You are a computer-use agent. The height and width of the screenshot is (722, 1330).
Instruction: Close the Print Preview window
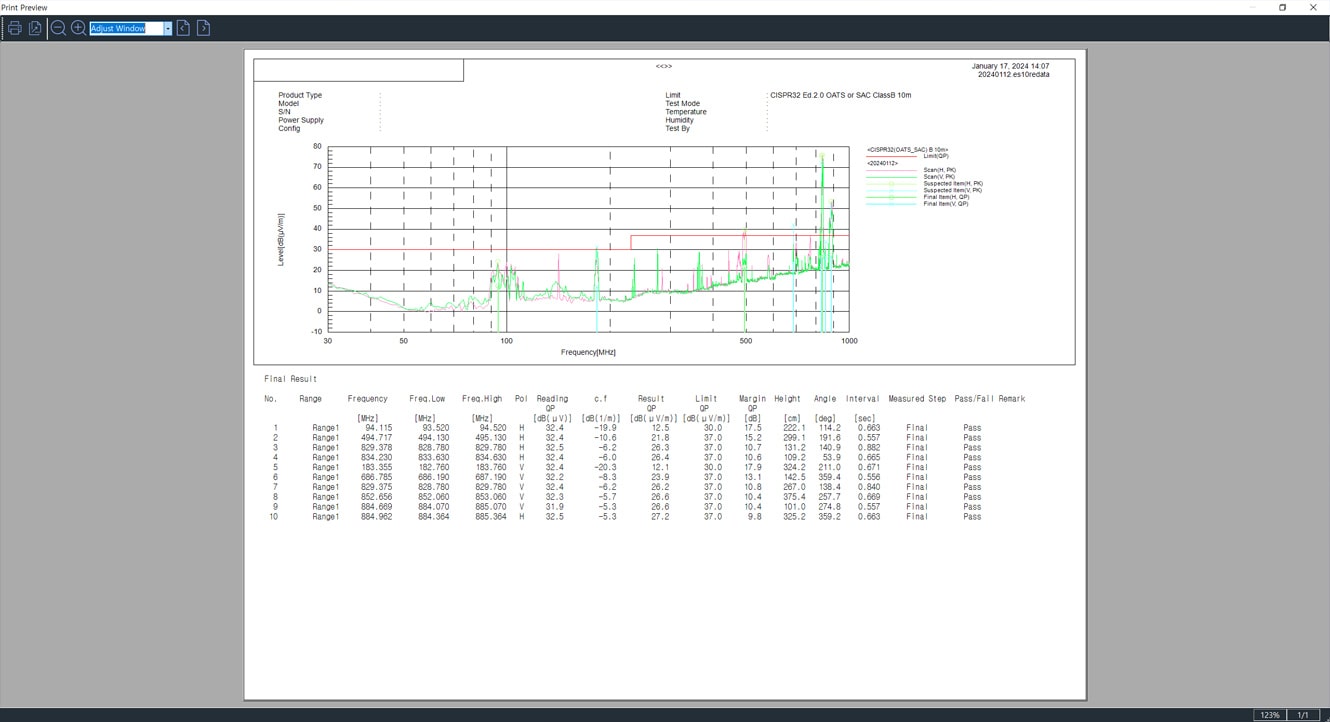pos(1313,7)
